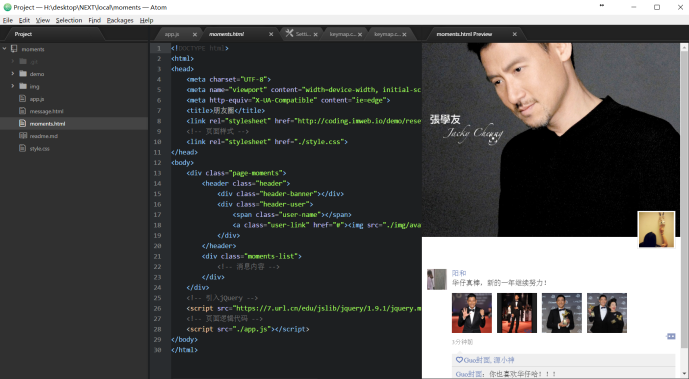Expand the .git folder arrow
The height and width of the screenshot is (379, 689).
(13, 61)
